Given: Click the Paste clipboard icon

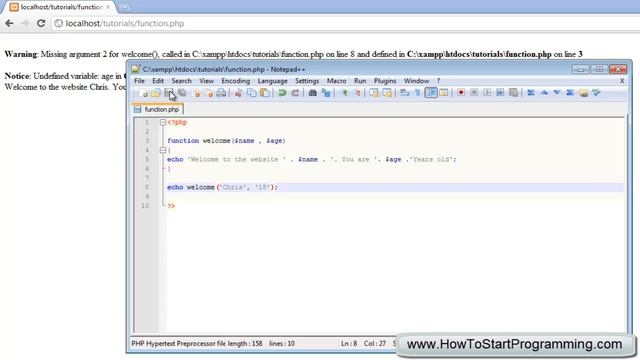Looking at the screenshot, I should [265, 93].
